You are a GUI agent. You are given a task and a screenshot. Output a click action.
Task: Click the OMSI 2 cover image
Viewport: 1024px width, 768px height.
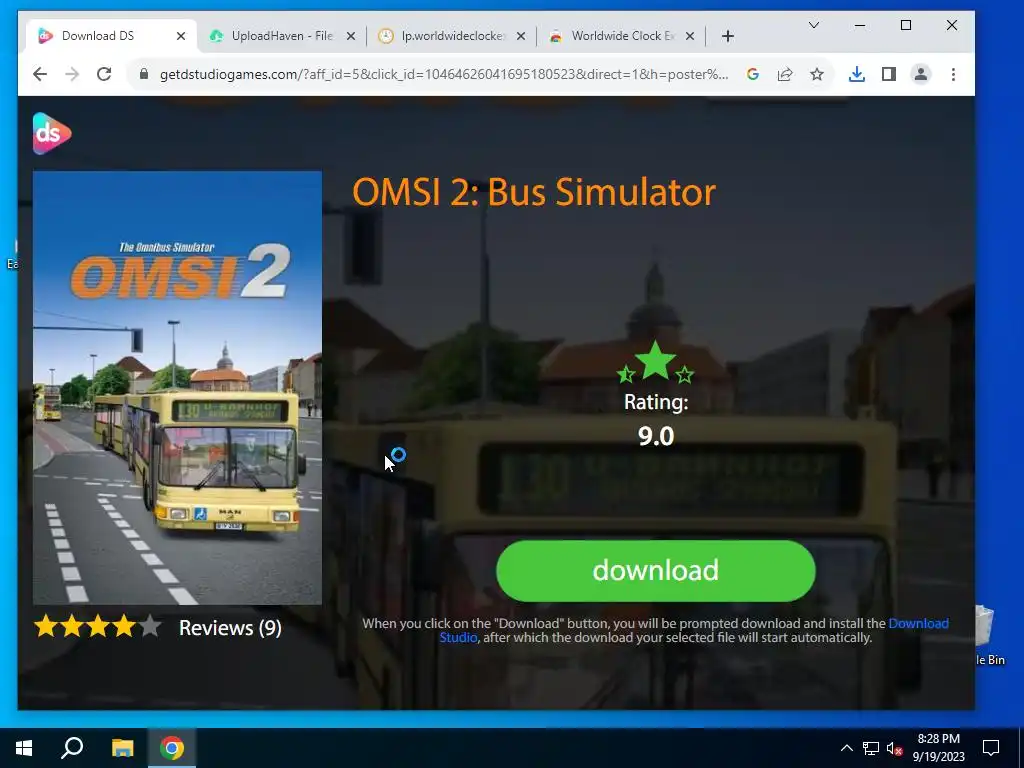177,387
